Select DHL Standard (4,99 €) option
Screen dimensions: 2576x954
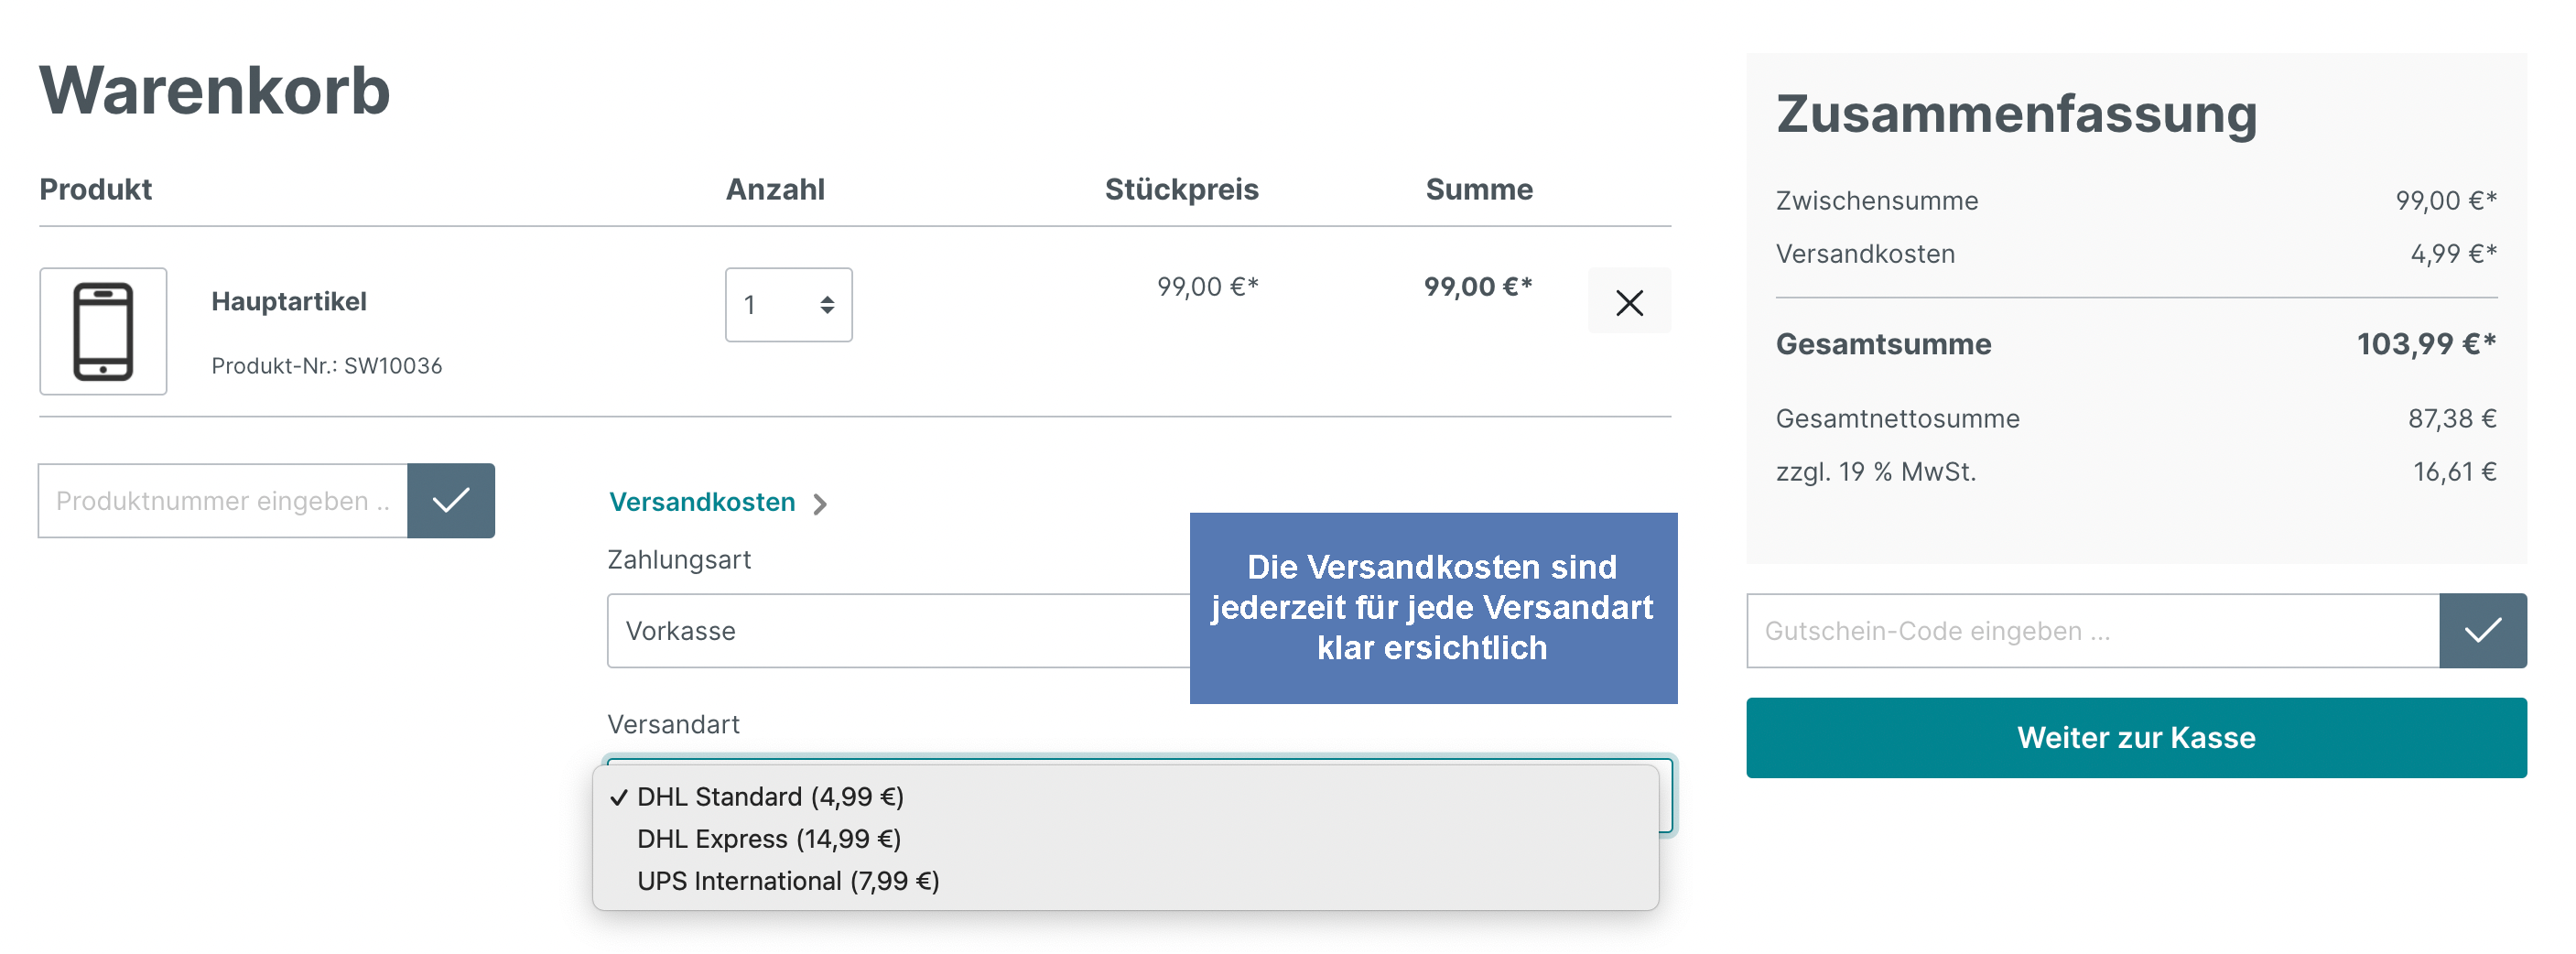click(1125, 796)
